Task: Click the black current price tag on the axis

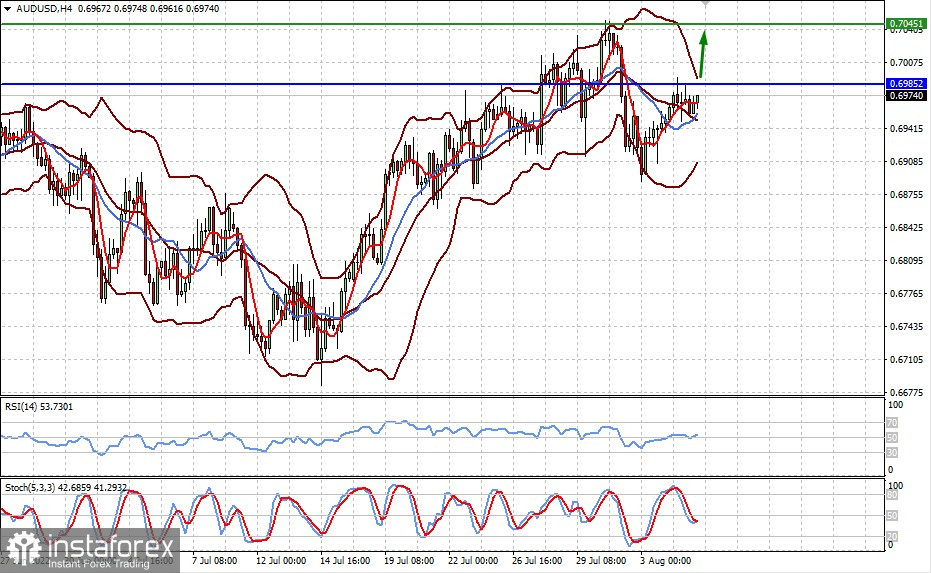Action: (906, 95)
